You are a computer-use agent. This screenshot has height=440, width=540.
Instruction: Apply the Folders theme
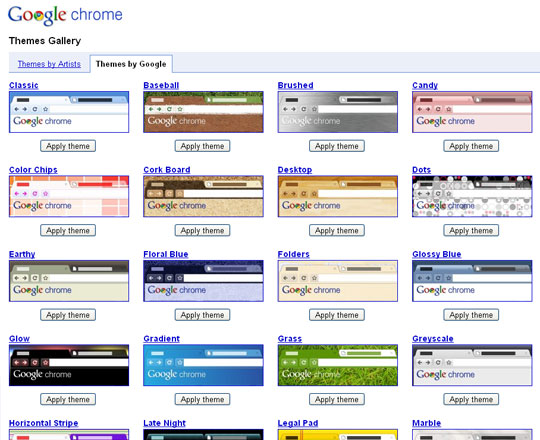[x=337, y=315]
